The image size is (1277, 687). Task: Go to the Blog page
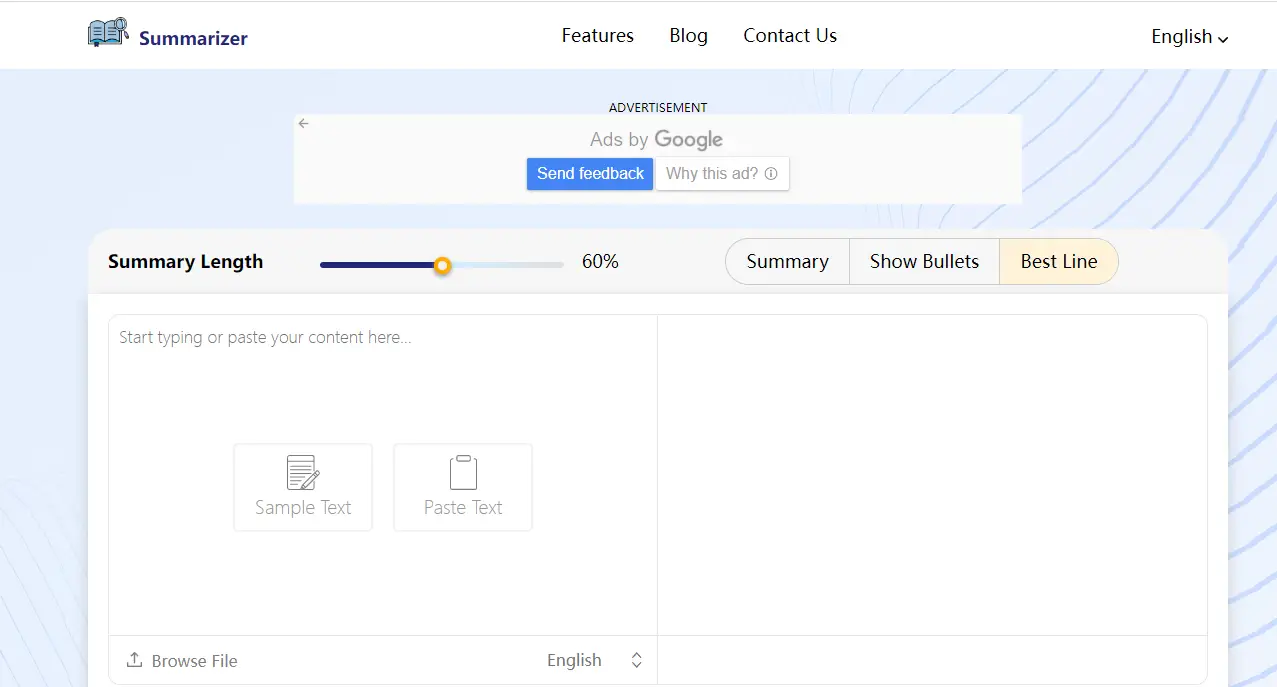pyautogui.click(x=688, y=36)
